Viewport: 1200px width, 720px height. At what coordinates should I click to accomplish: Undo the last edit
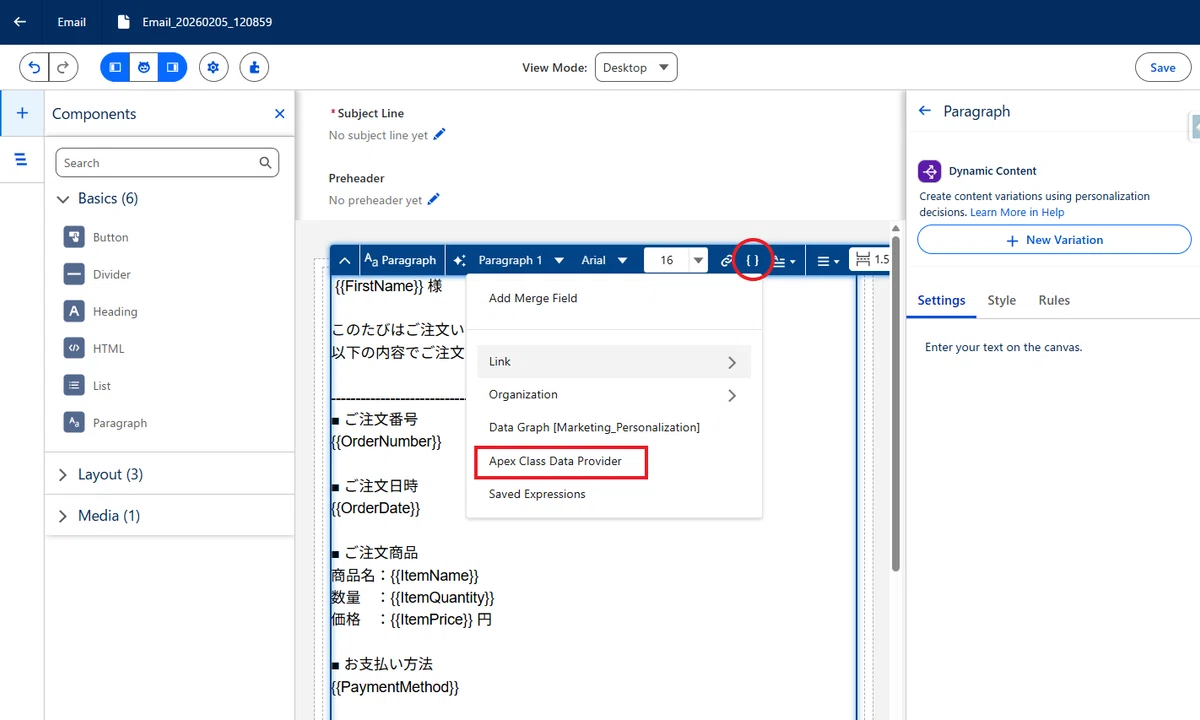coord(35,67)
